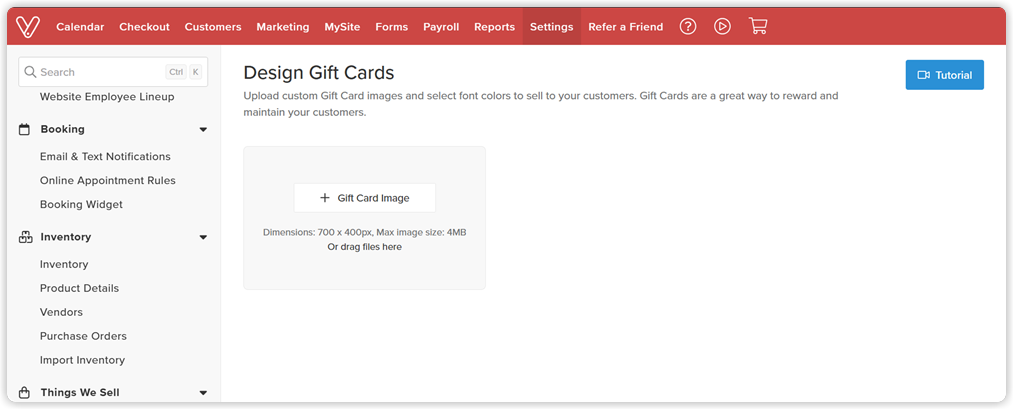
Task: Open the Settings menu
Action: tap(552, 27)
